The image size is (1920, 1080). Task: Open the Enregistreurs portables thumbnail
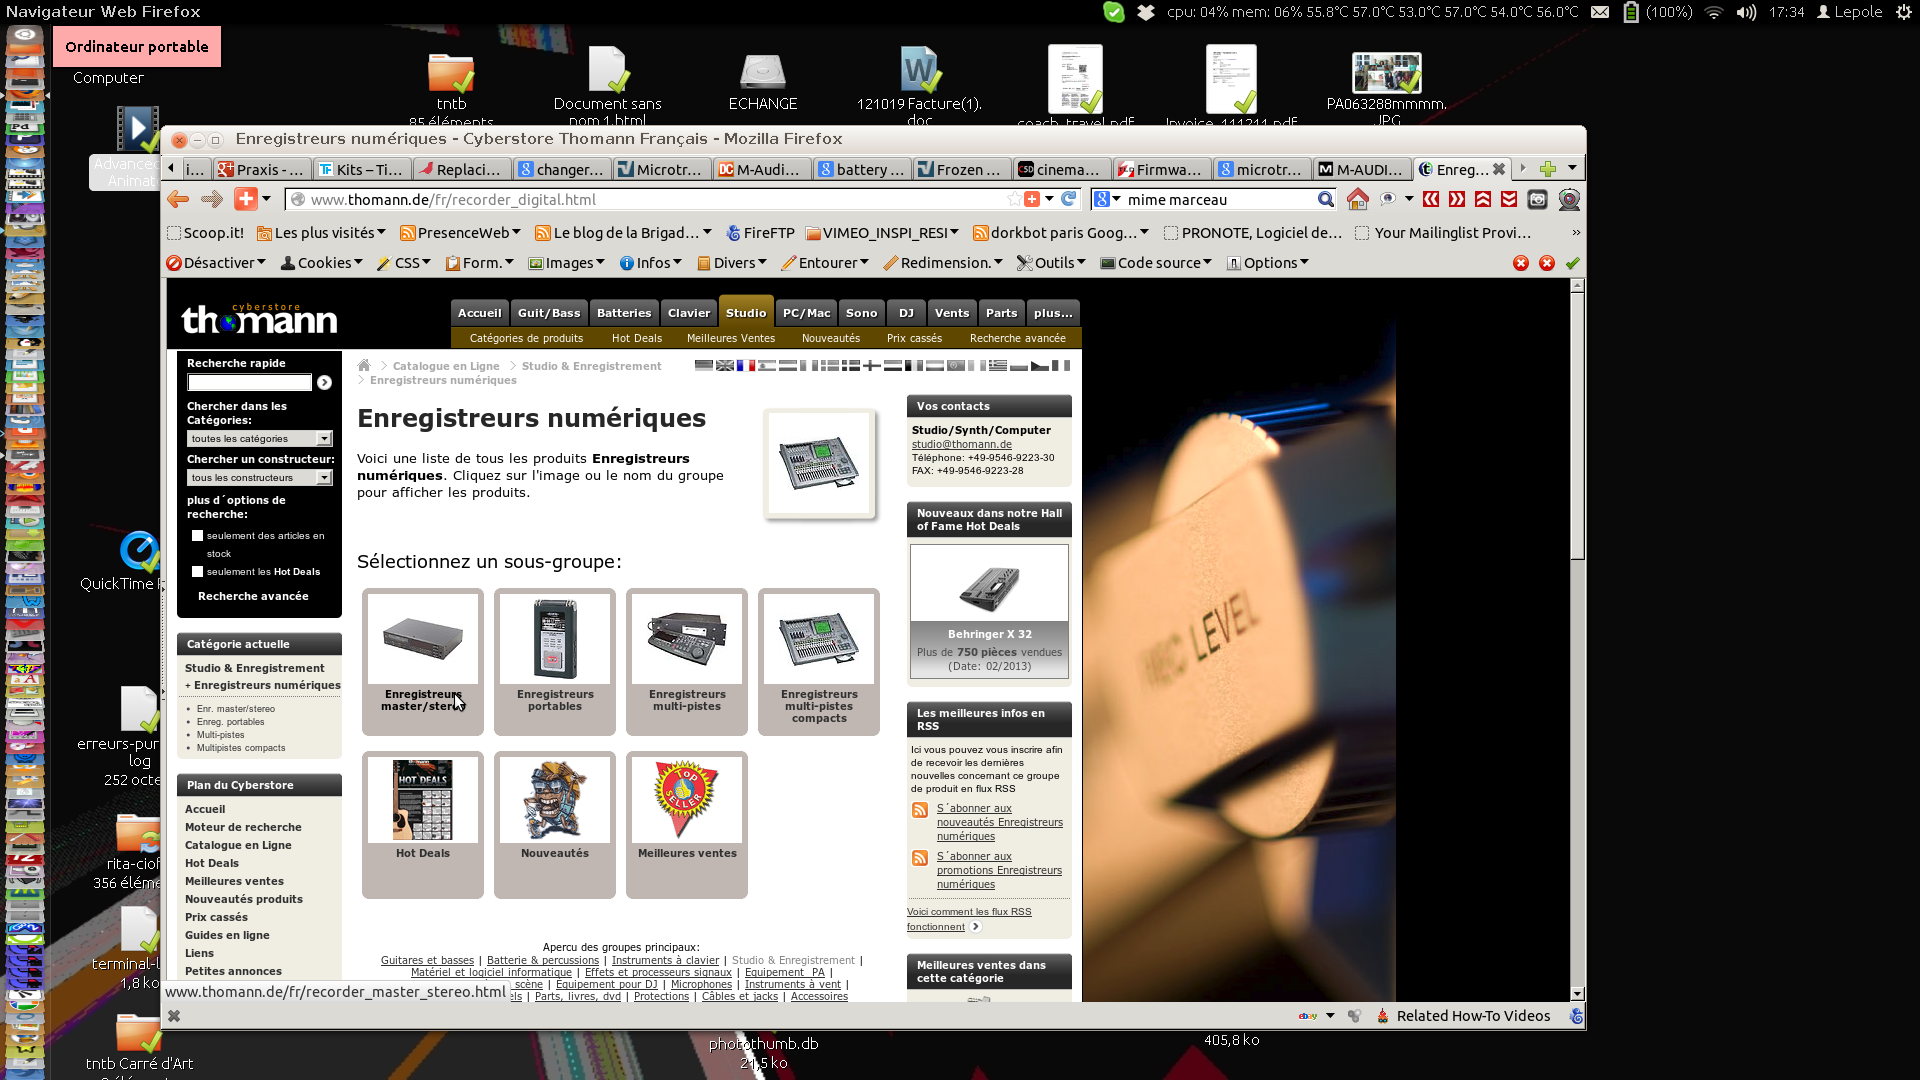click(x=554, y=640)
